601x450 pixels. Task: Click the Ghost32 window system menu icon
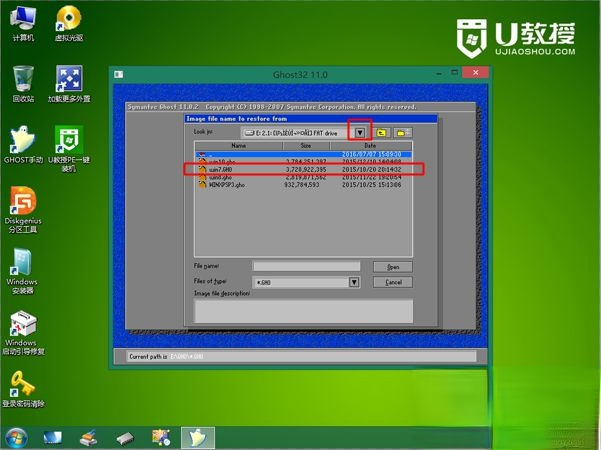[x=118, y=74]
